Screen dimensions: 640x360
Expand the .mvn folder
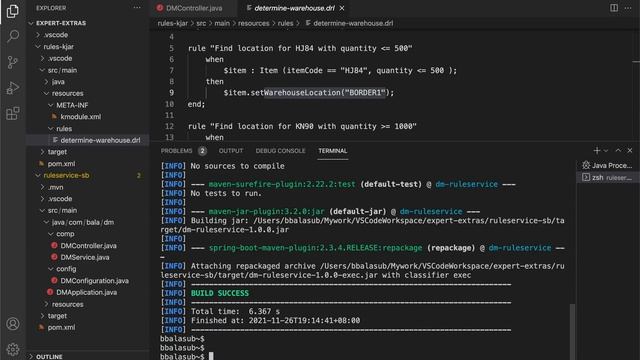coord(55,187)
